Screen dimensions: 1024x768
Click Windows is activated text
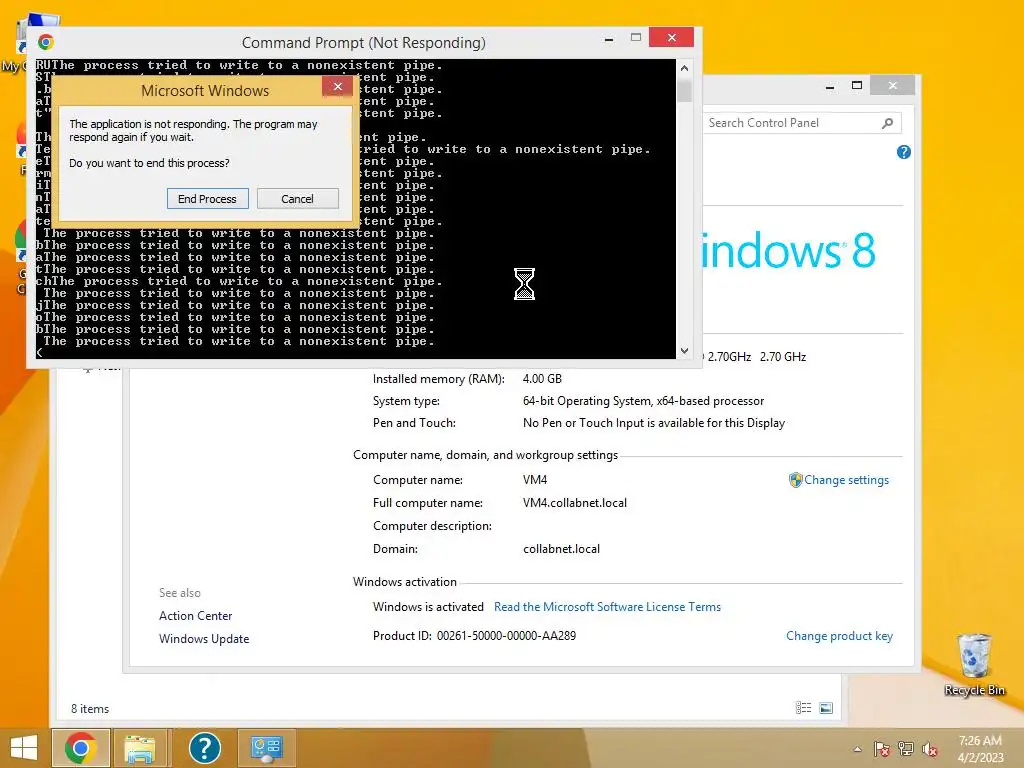coord(428,607)
